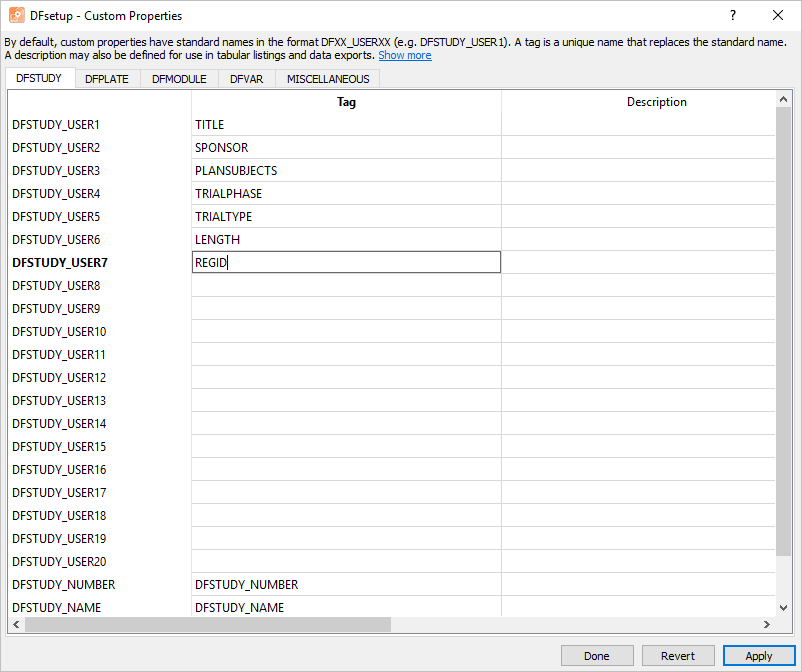Click the scroll down arrow of the table
This screenshot has height=672, width=802.
pos(783,608)
